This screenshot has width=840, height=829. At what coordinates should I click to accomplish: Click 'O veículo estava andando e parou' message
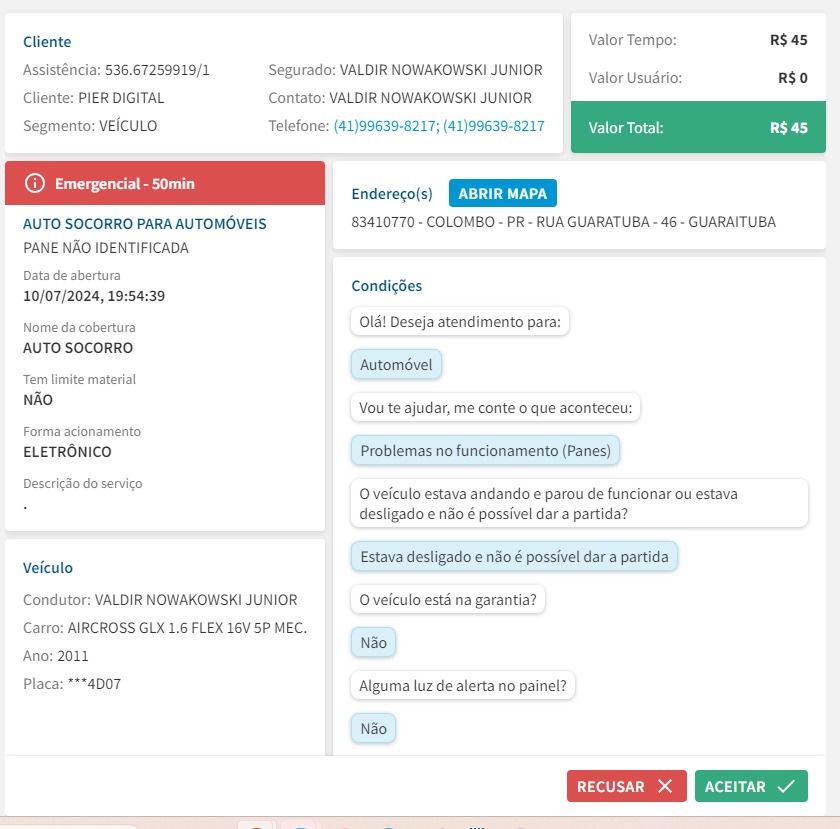coord(579,503)
